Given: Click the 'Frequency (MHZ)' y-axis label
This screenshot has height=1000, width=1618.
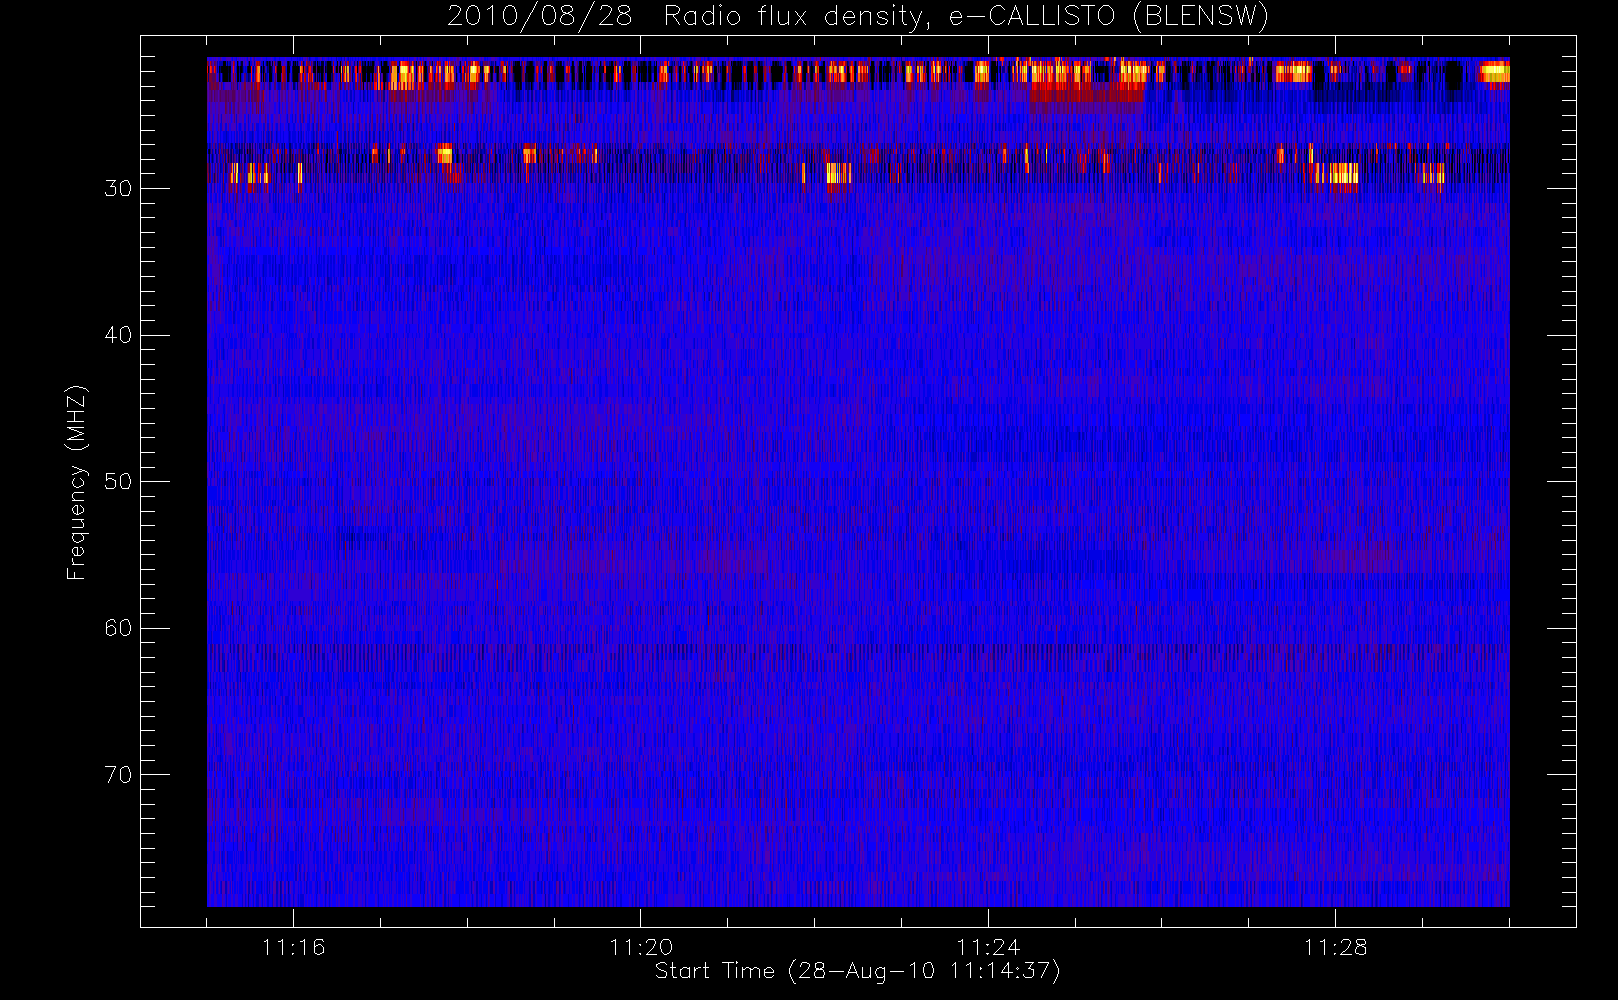Looking at the screenshot, I should [x=76, y=483].
